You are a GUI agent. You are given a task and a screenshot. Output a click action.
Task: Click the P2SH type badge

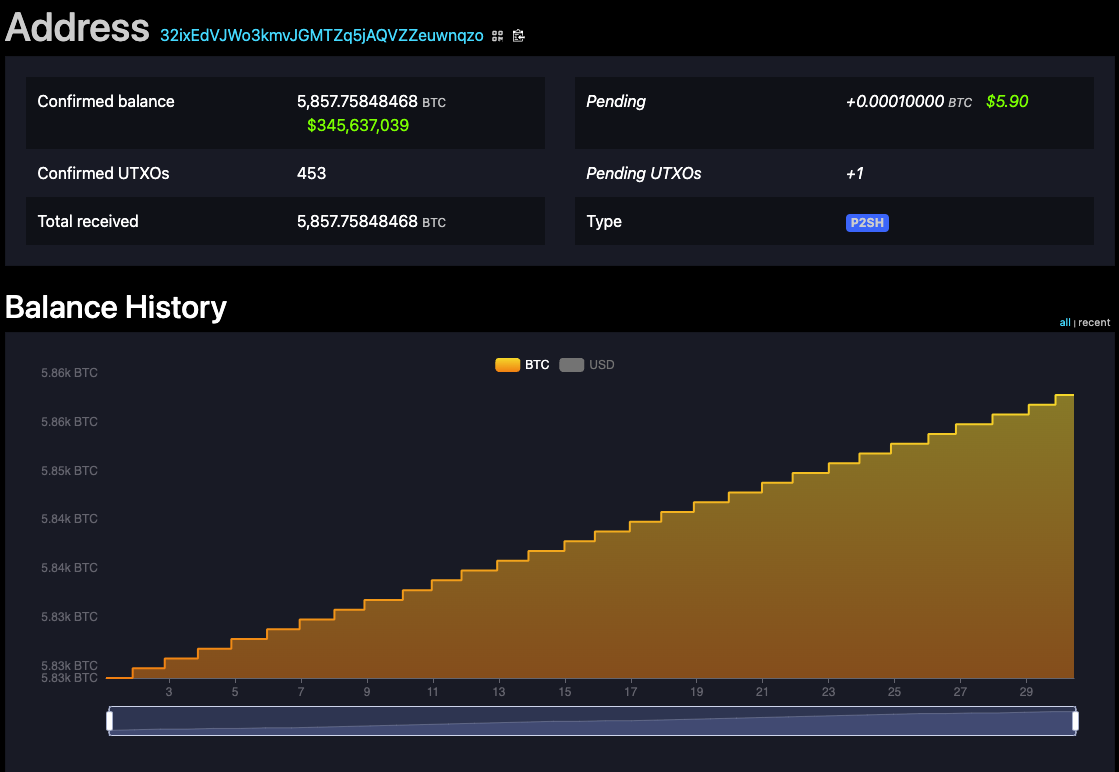coord(867,222)
